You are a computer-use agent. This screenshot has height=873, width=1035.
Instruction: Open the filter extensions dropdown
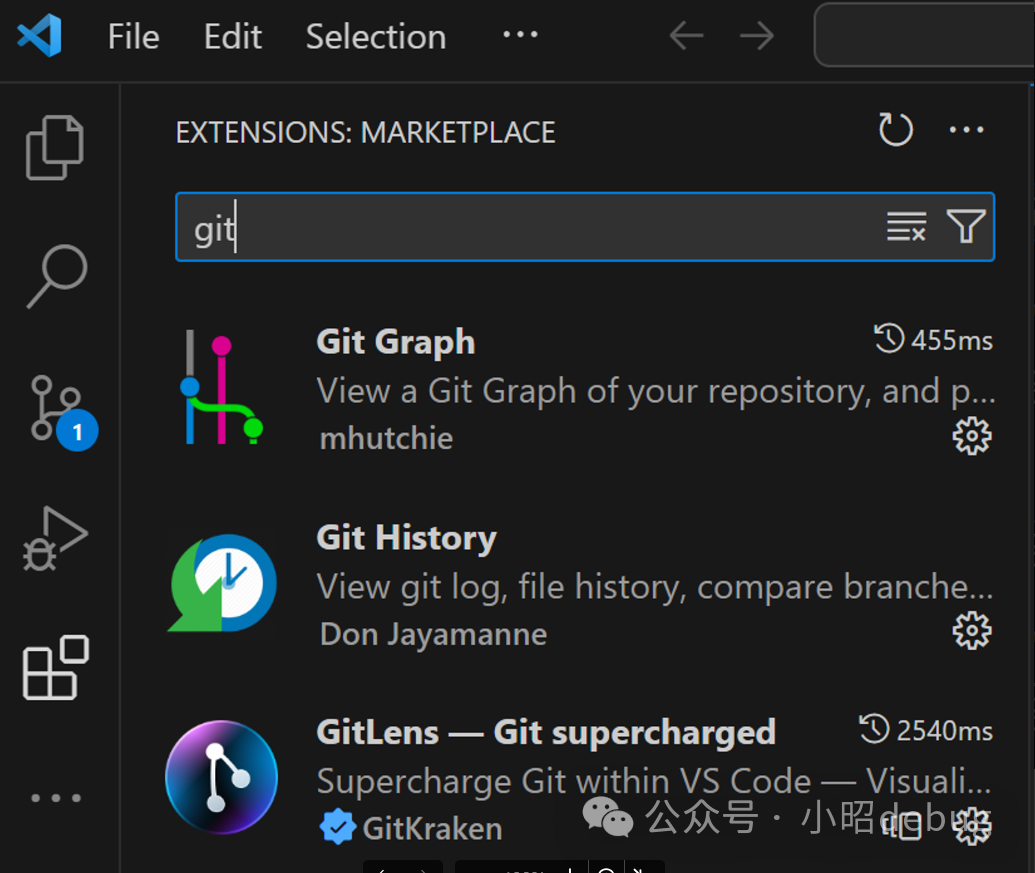(x=966, y=226)
